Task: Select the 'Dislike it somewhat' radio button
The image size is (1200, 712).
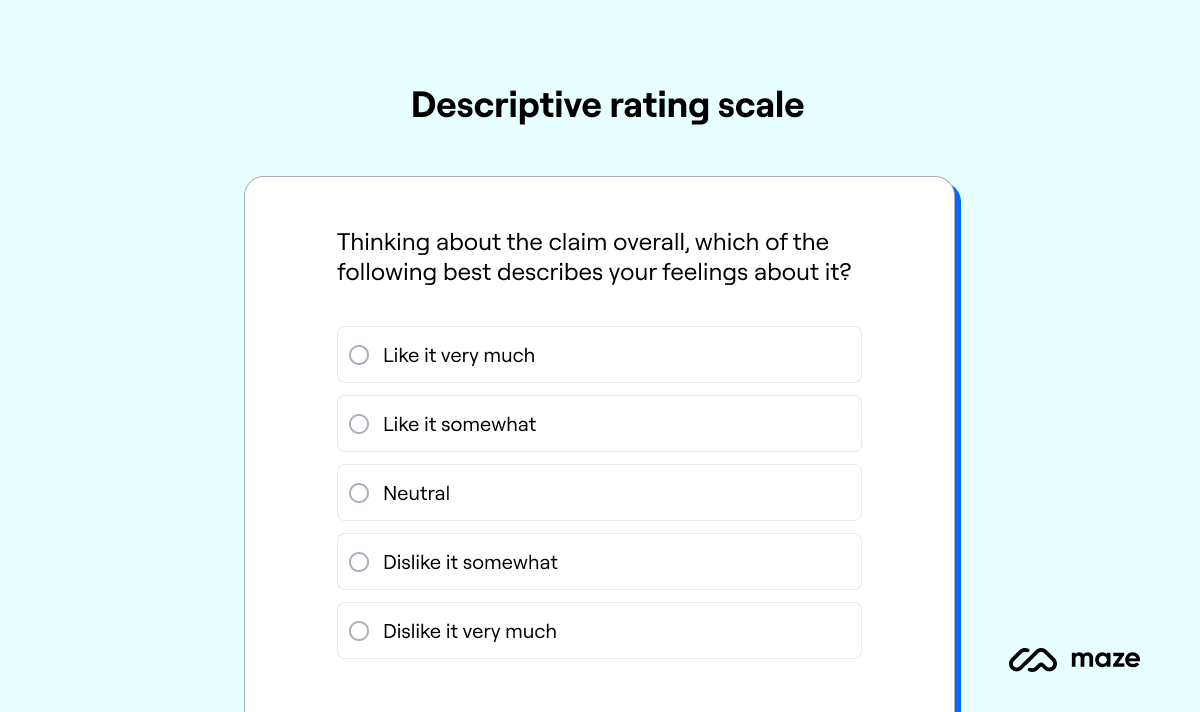Action: coord(358,561)
